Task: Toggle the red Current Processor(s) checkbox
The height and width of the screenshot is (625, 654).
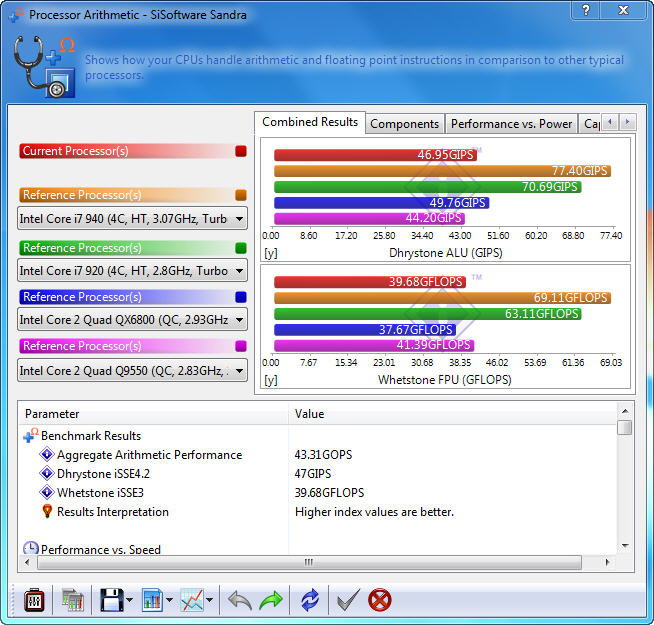Action: (x=241, y=151)
